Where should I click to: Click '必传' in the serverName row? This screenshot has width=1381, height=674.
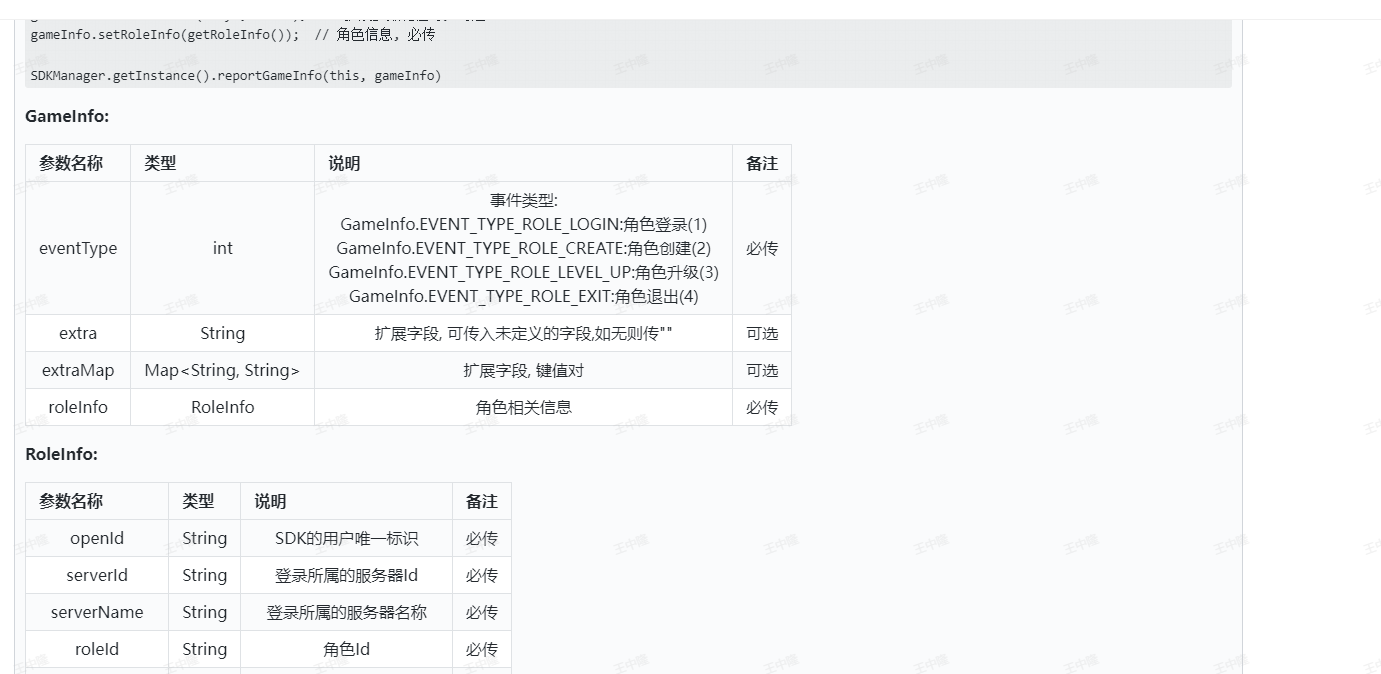point(482,612)
